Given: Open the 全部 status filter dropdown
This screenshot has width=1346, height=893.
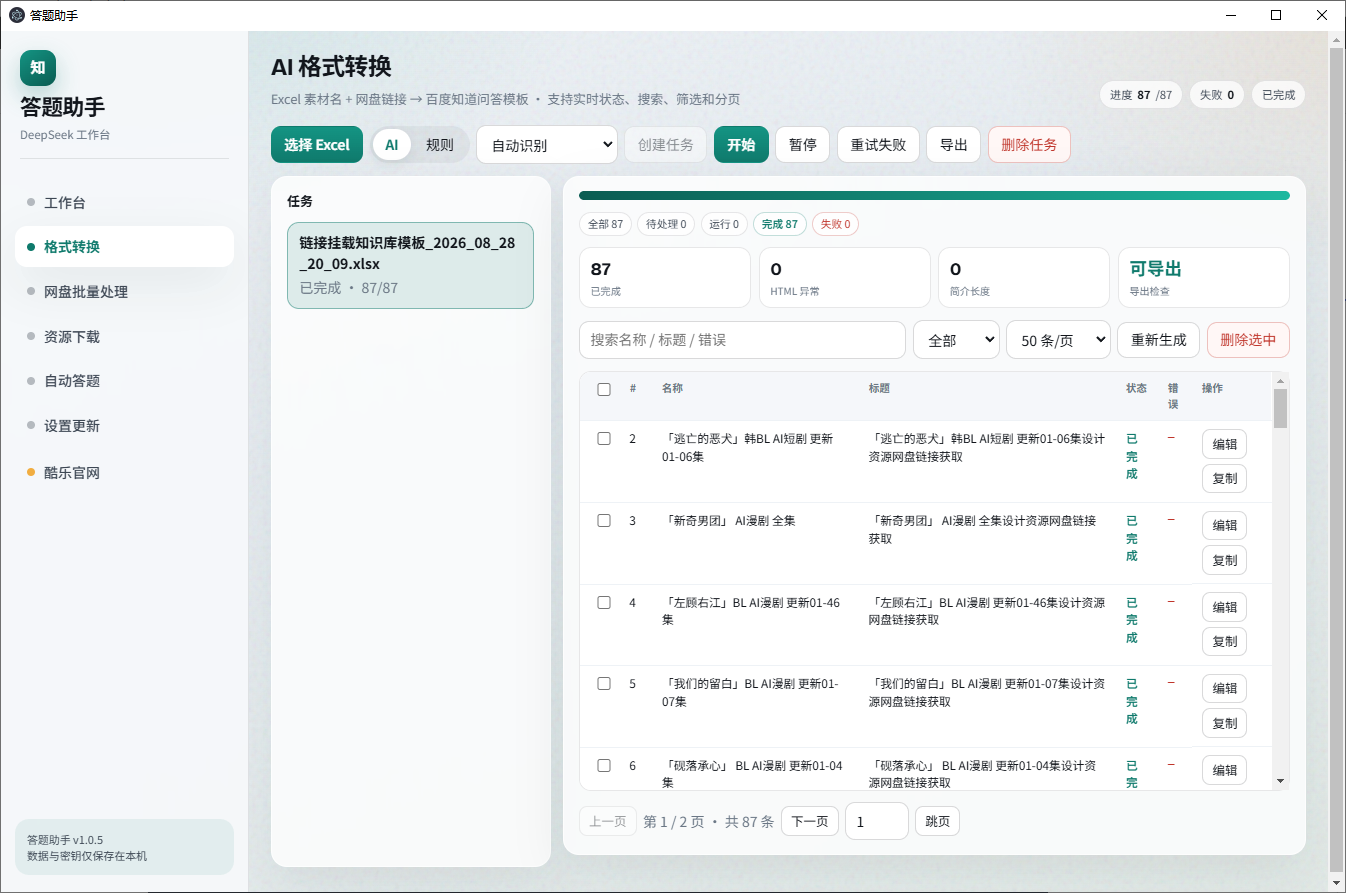Looking at the screenshot, I should pyautogui.click(x=956, y=340).
